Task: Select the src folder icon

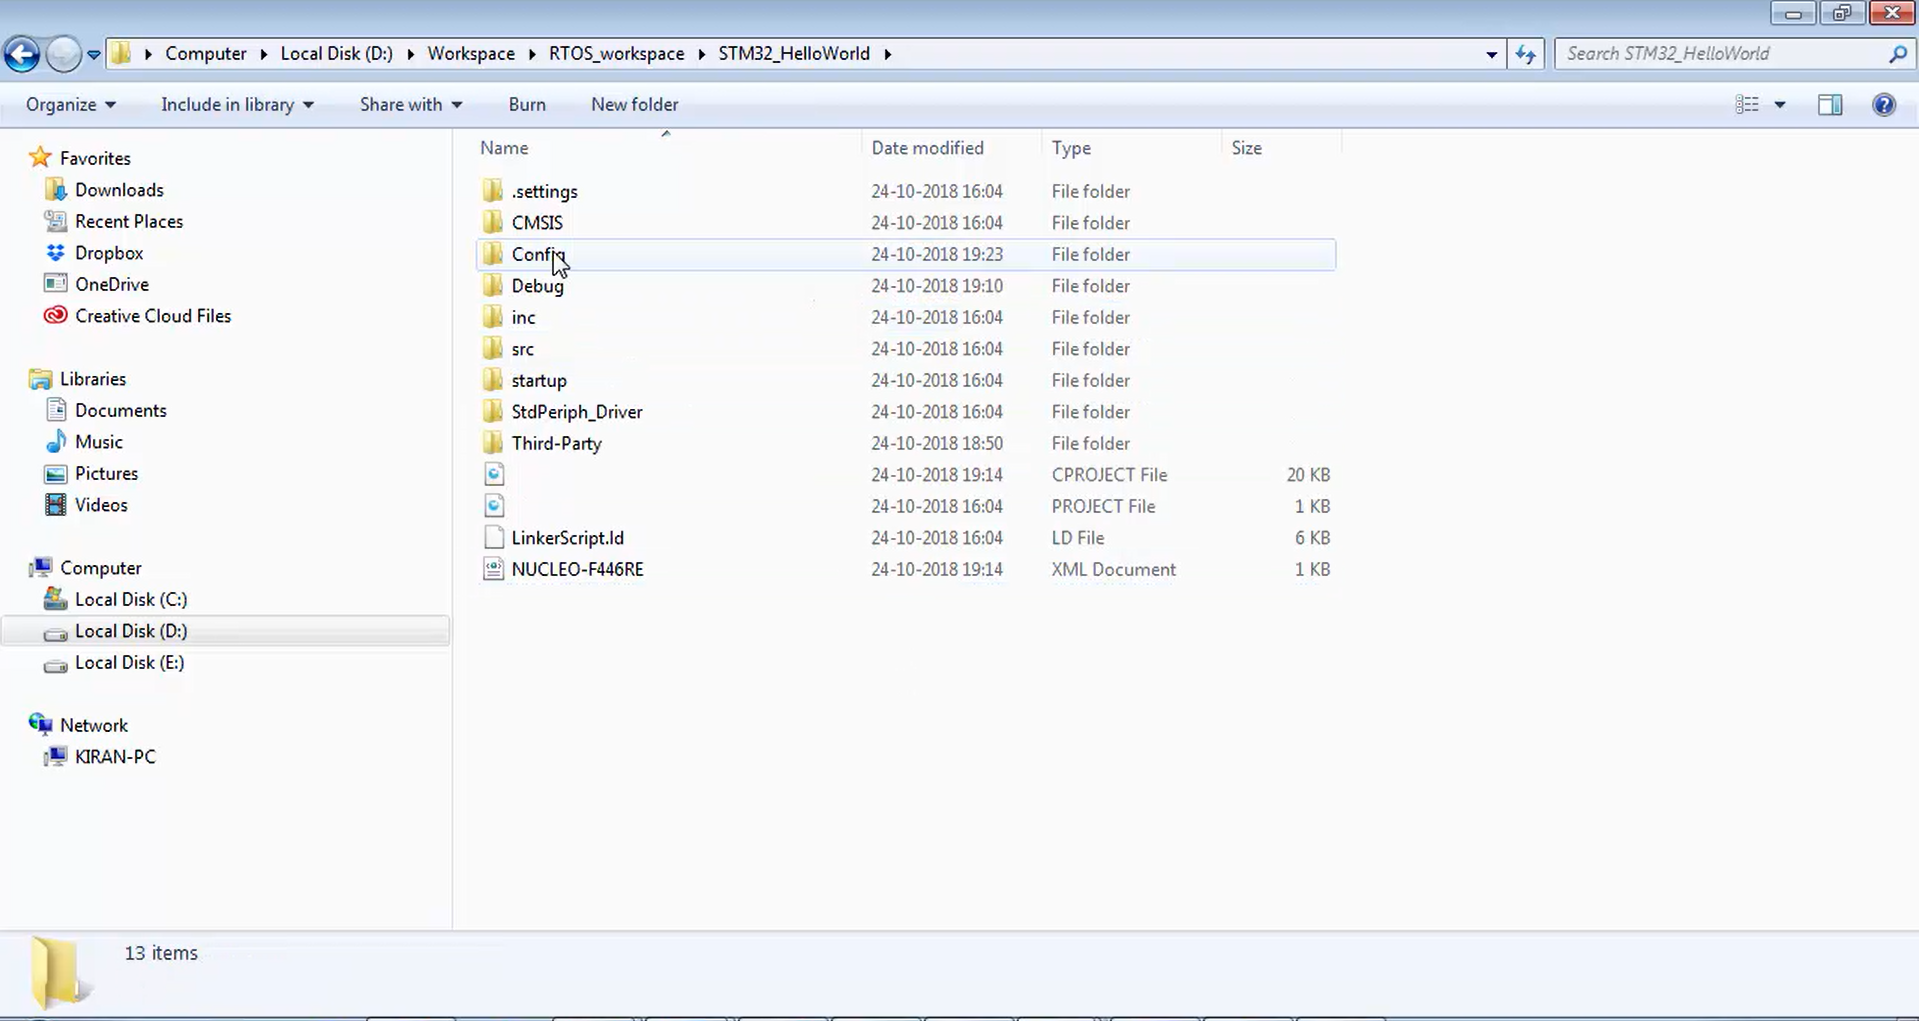Action: click(493, 349)
